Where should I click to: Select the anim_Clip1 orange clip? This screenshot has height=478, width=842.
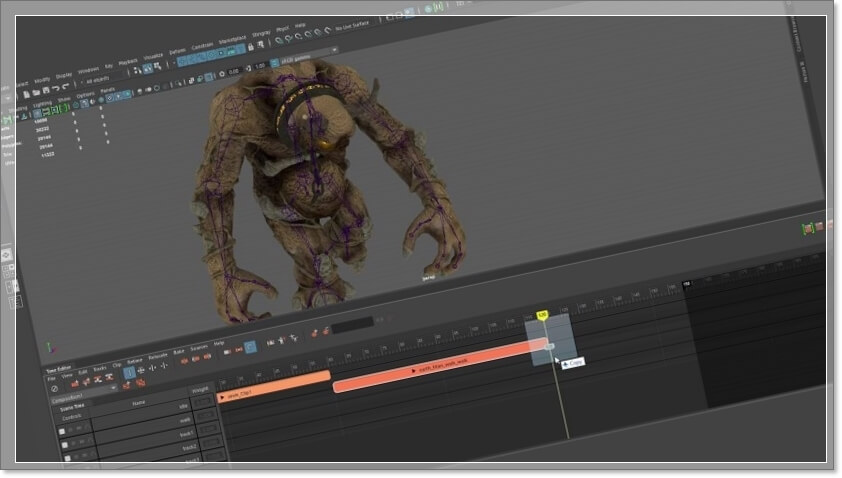(273, 387)
